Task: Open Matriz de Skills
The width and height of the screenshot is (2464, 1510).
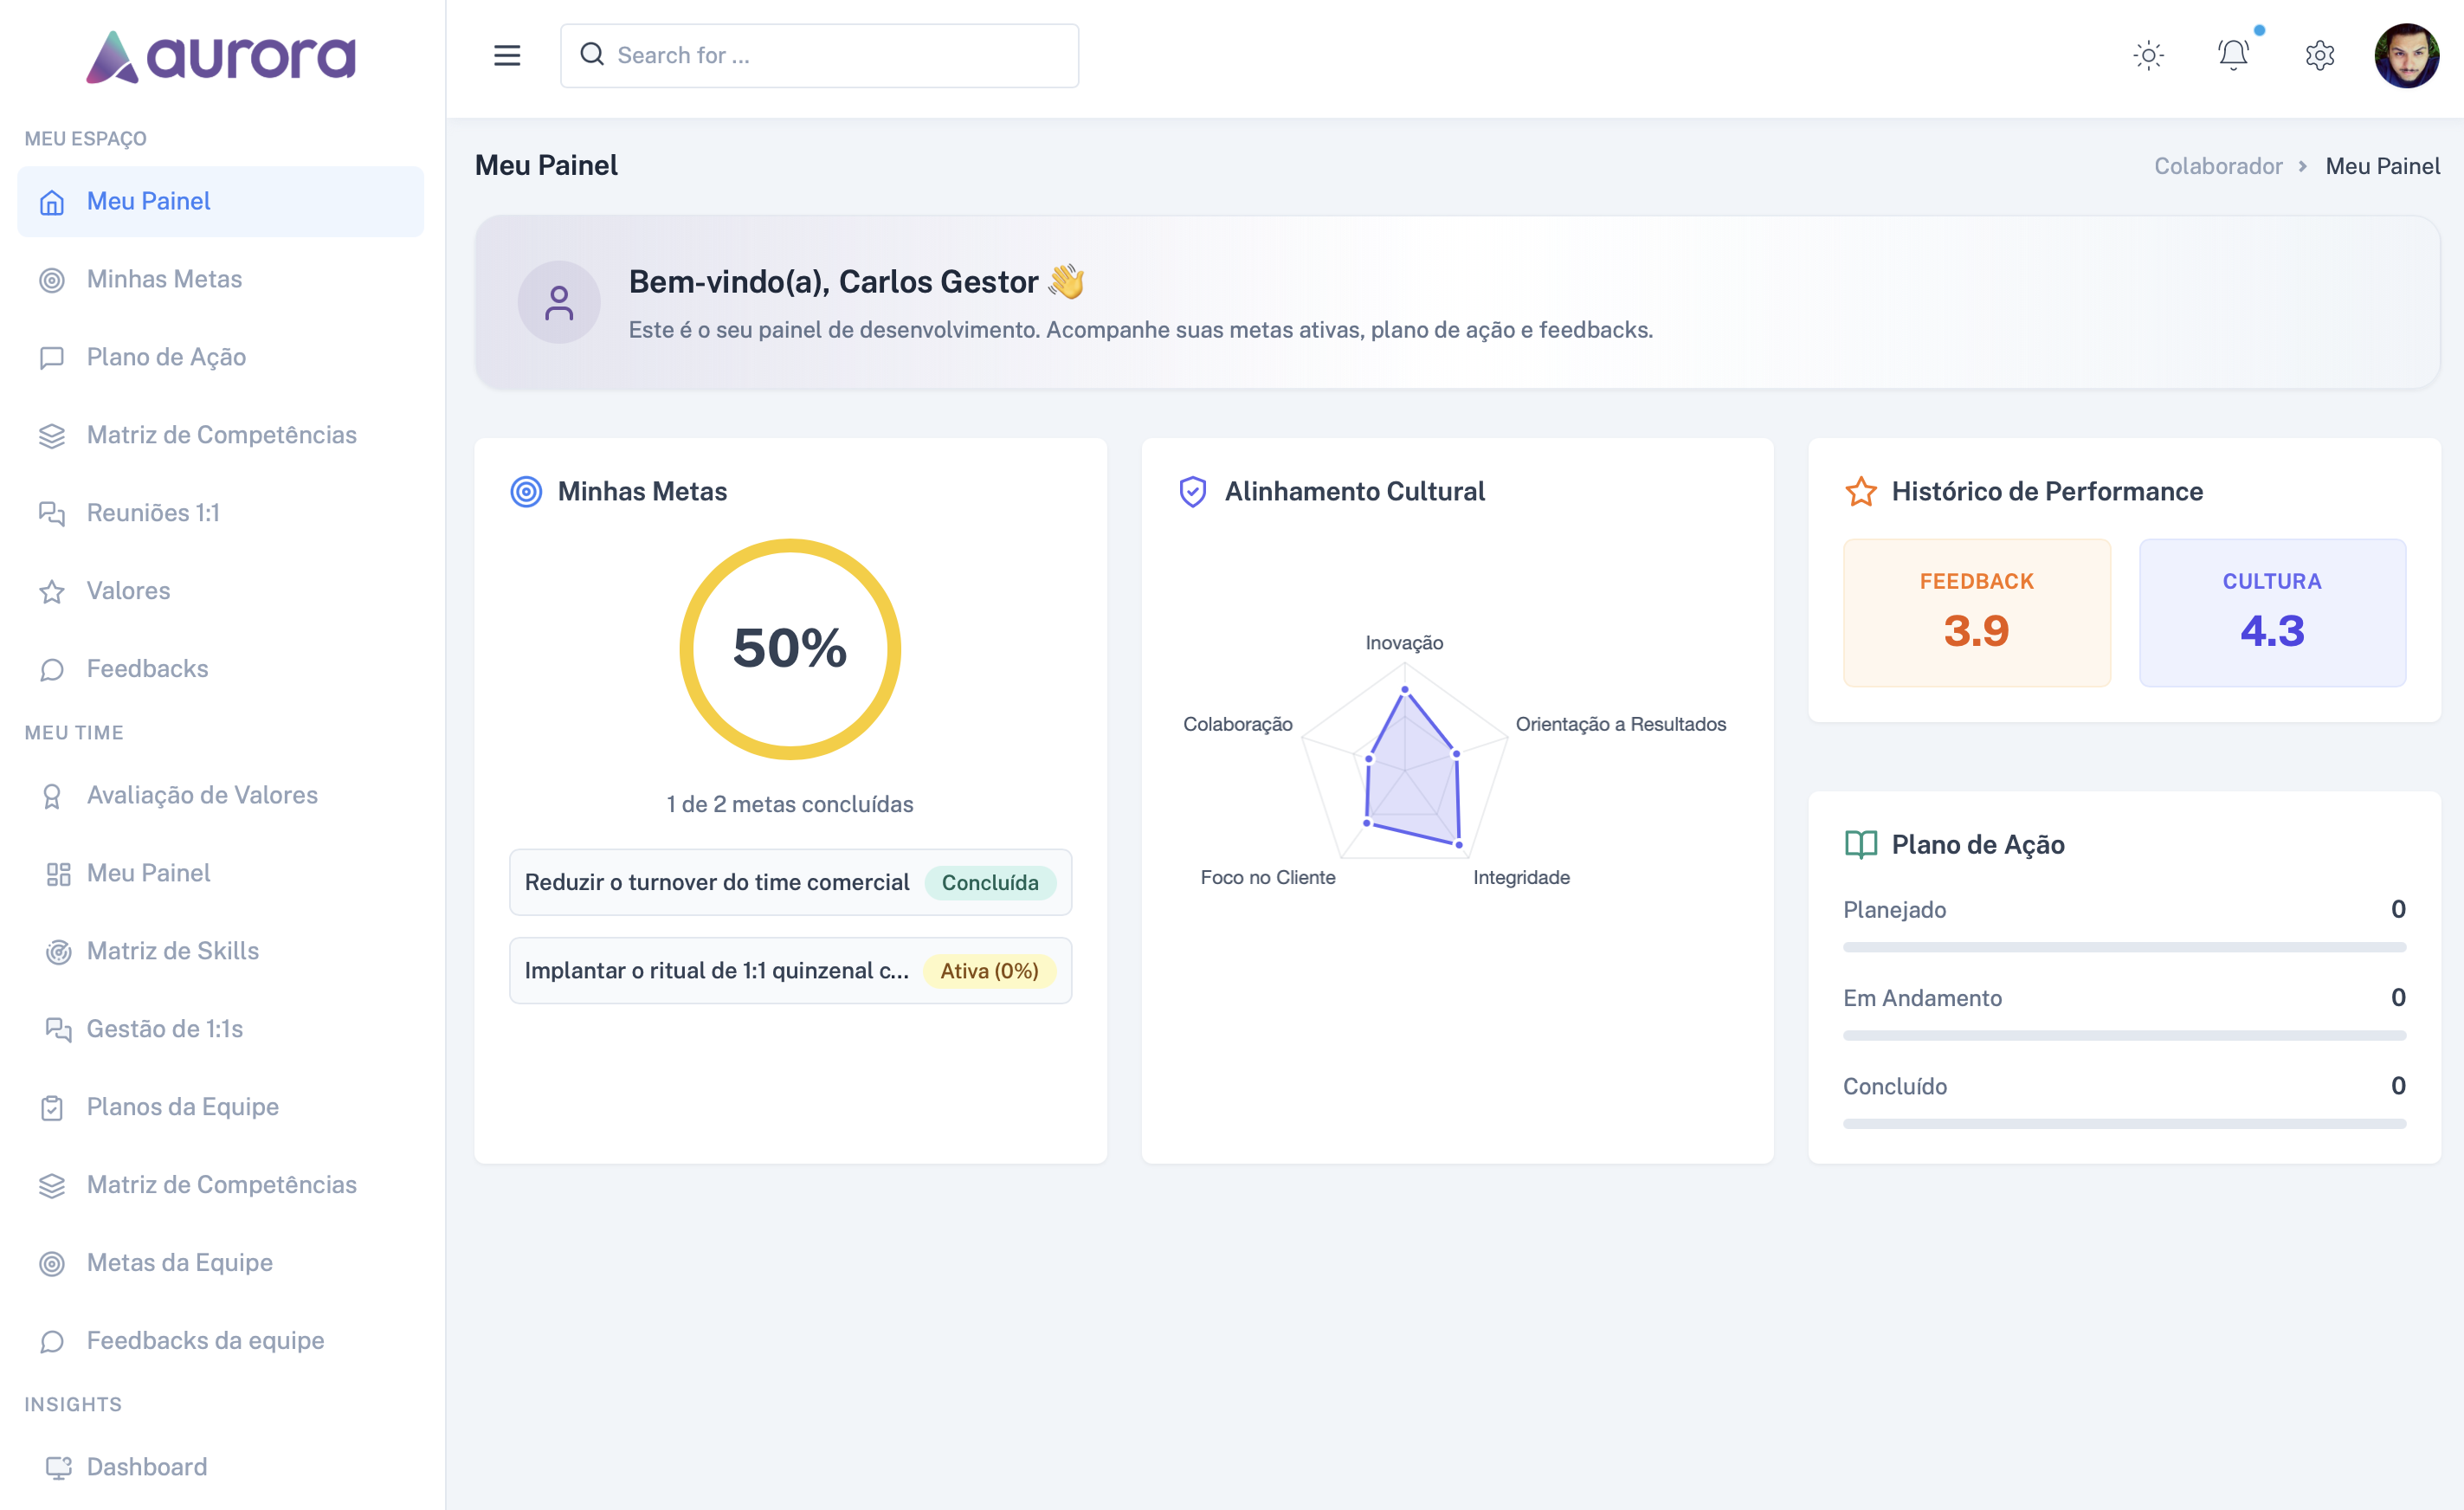Action: [220, 951]
